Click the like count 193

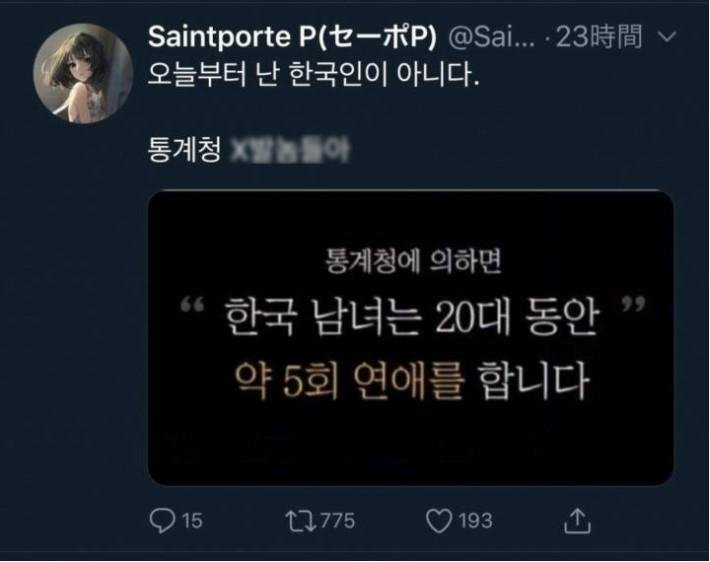tap(475, 521)
